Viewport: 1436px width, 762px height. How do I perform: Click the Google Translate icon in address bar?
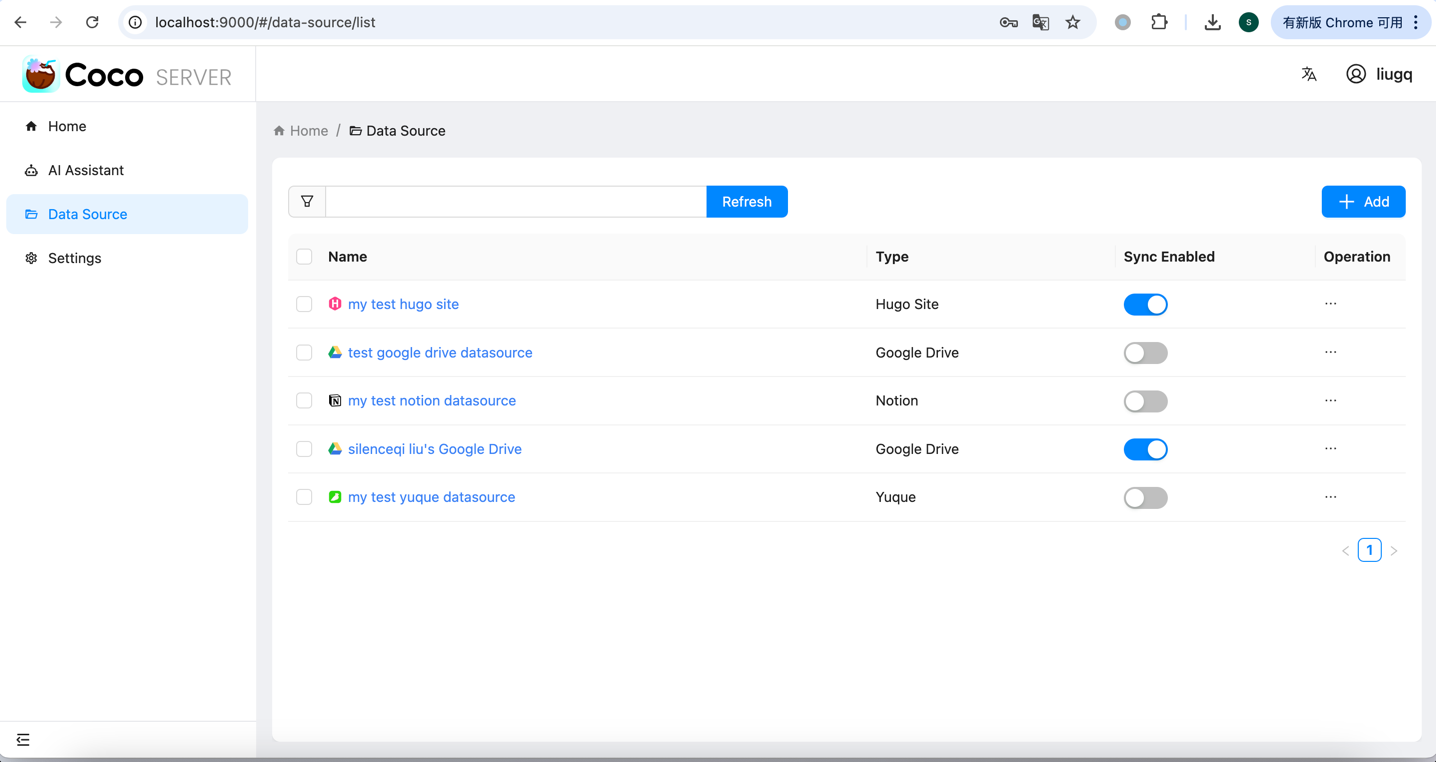[x=1041, y=22]
